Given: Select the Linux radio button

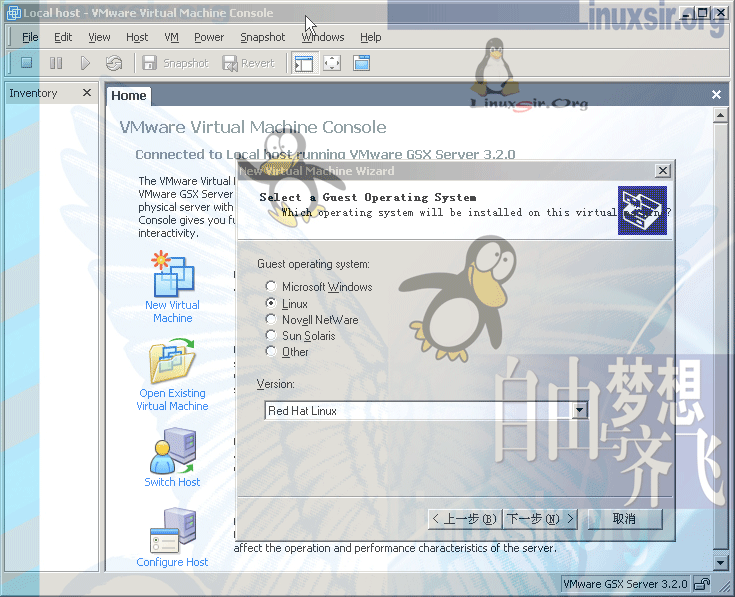Looking at the screenshot, I should (x=270, y=303).
